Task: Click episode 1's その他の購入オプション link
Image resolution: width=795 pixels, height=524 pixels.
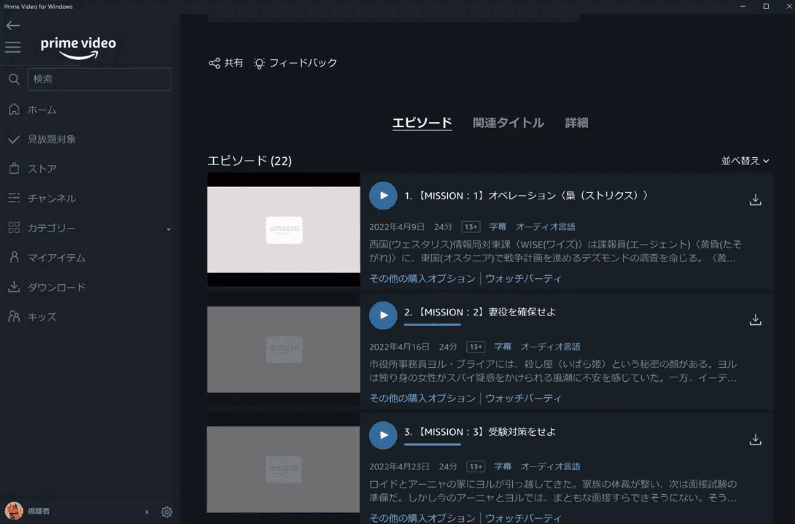Action: click(x=422, y=278)
